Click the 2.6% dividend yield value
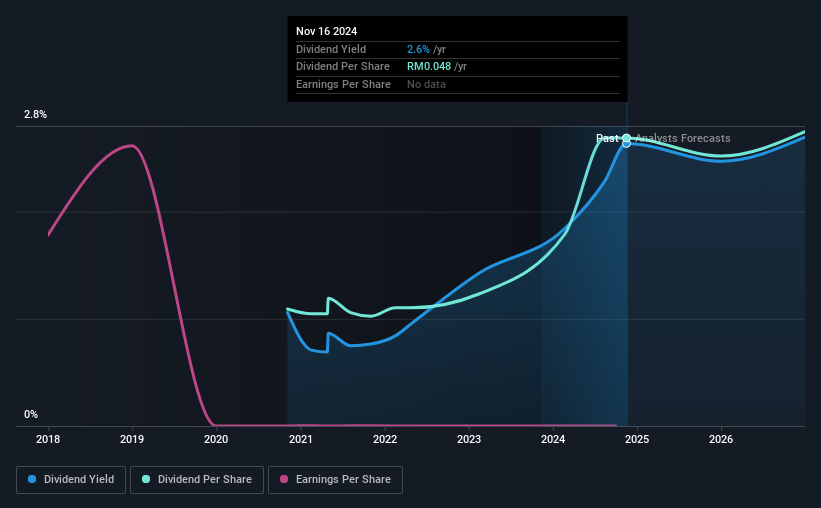The image size is (821, 508). [x=418, y=49]
